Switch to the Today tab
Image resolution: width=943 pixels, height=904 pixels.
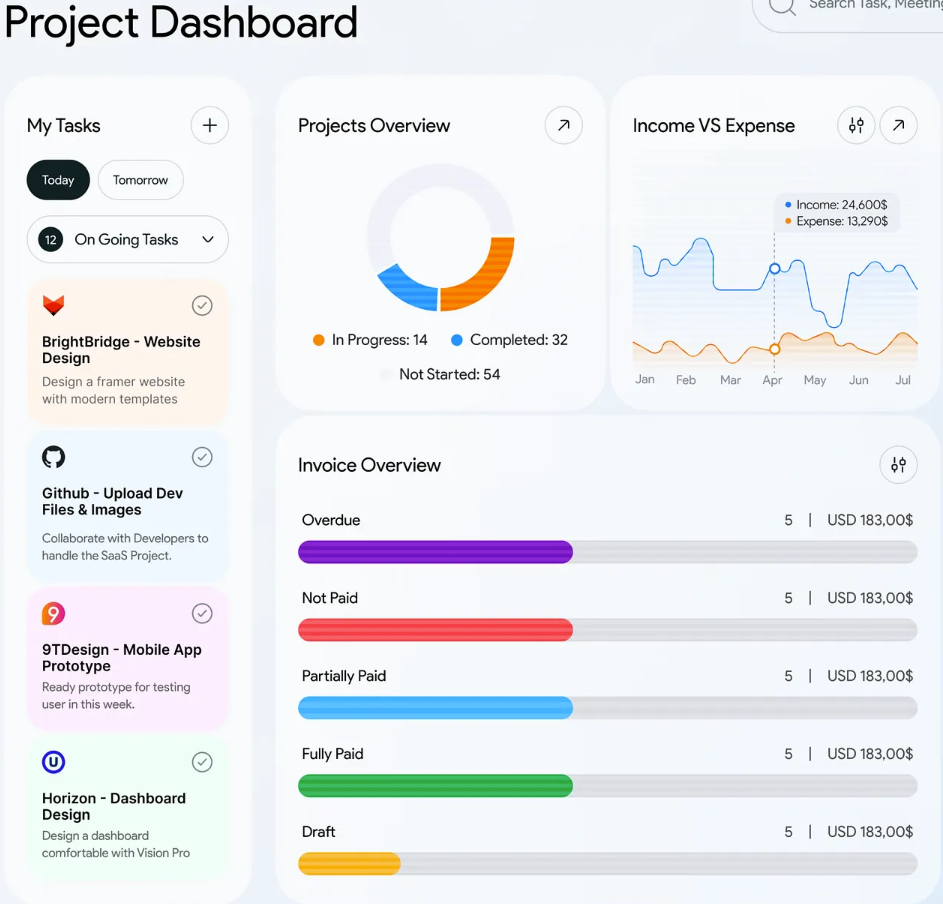point(57,180)
